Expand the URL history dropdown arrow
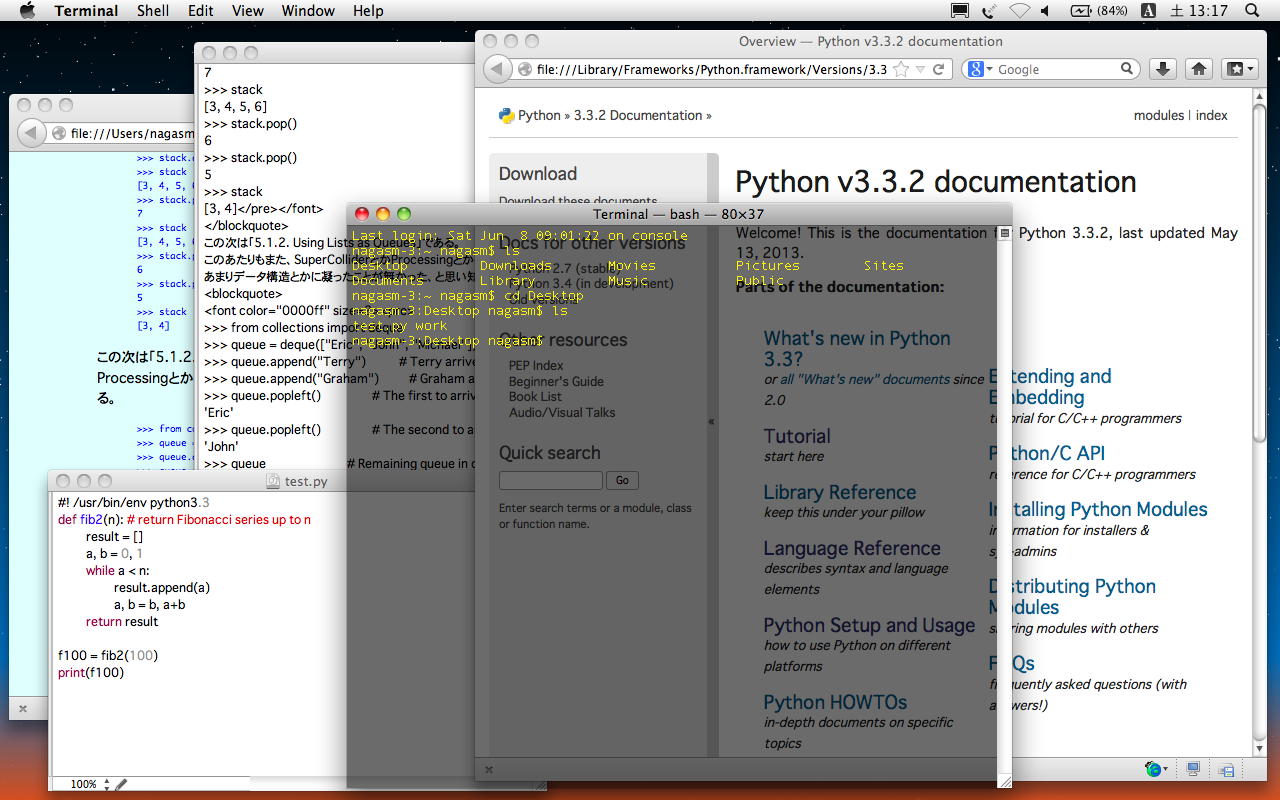This screenshot has height=800, width=1280. click(x=919, y=69)
